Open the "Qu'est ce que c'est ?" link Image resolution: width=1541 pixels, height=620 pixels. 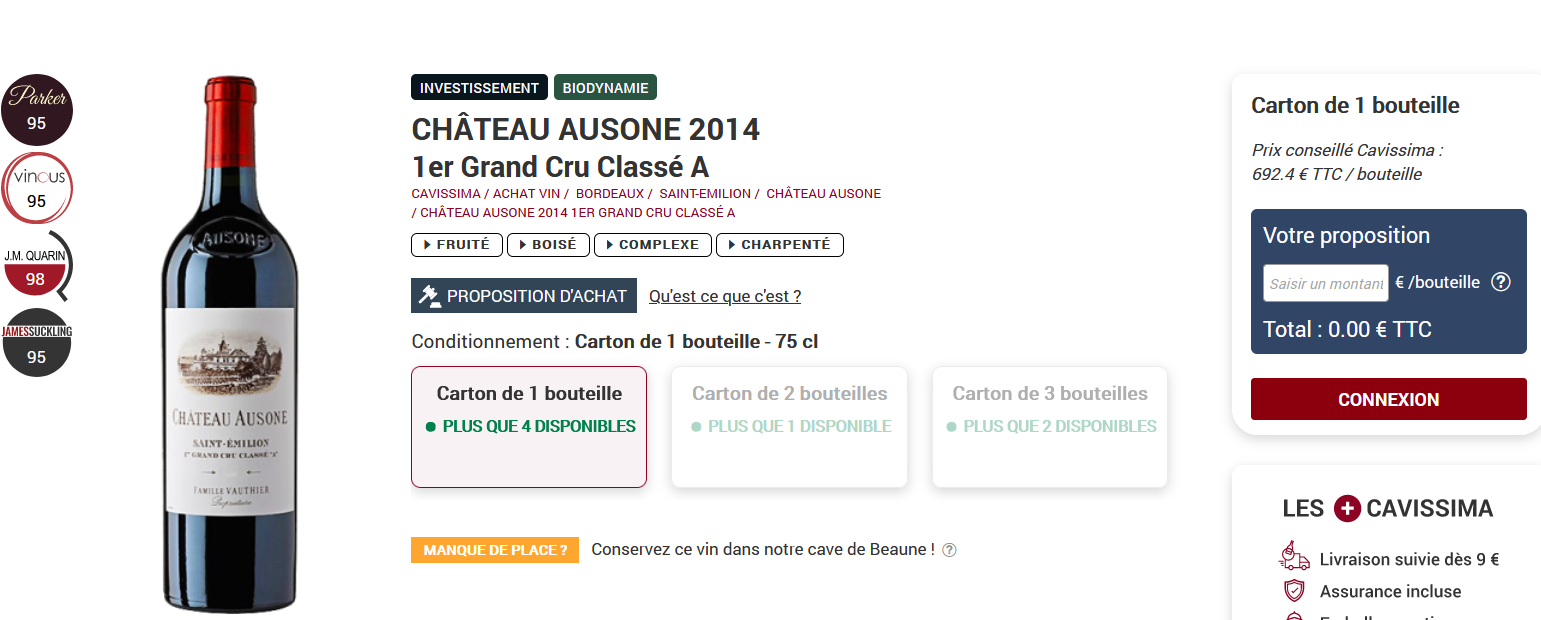coord(725,296)
